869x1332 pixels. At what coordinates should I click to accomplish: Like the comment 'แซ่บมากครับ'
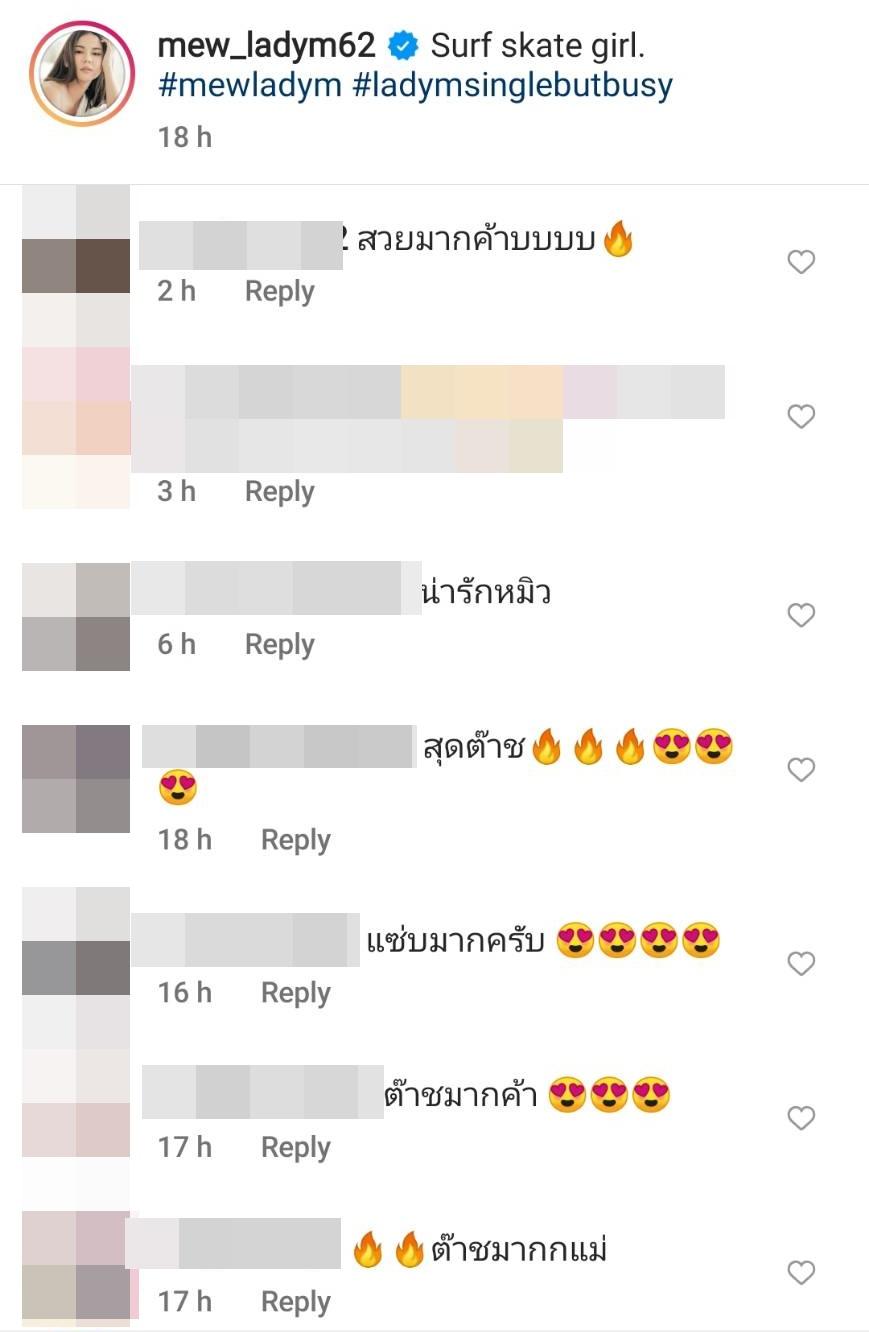(x=801, y=964)
